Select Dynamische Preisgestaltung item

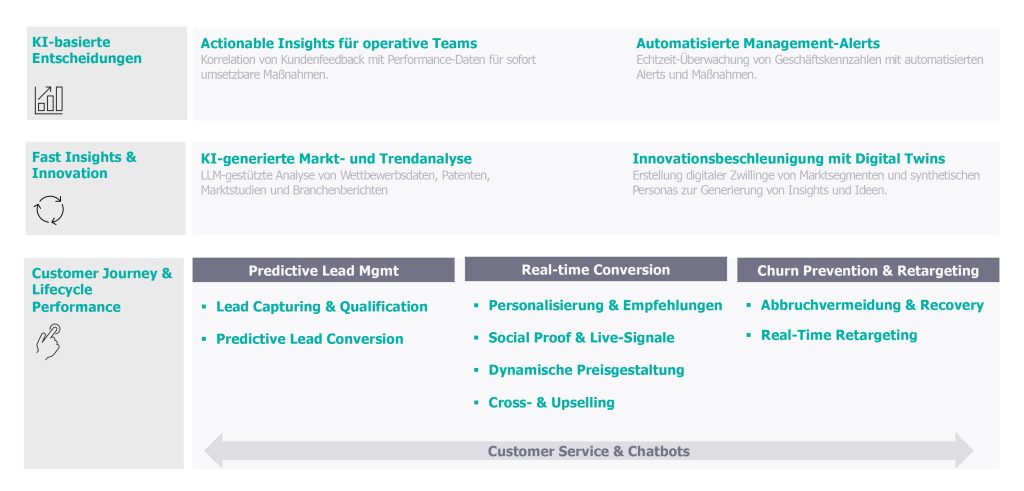(586, 370)
